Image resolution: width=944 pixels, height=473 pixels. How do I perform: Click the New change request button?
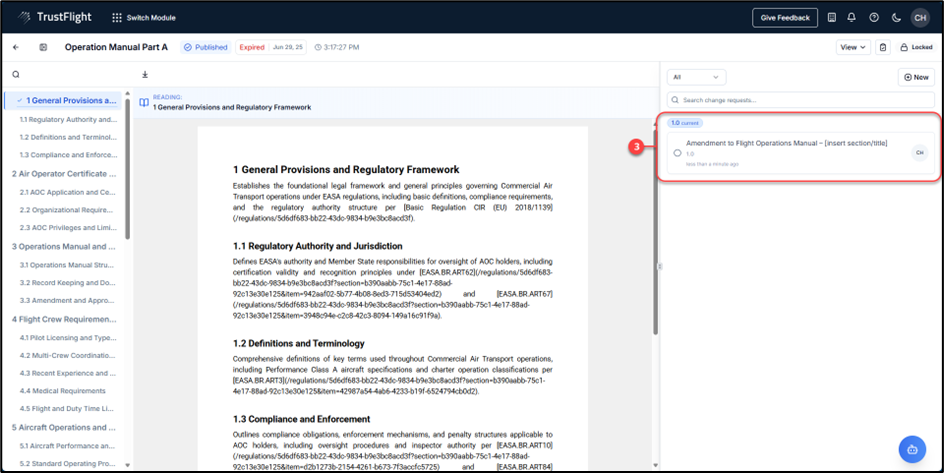coord(915,77)
